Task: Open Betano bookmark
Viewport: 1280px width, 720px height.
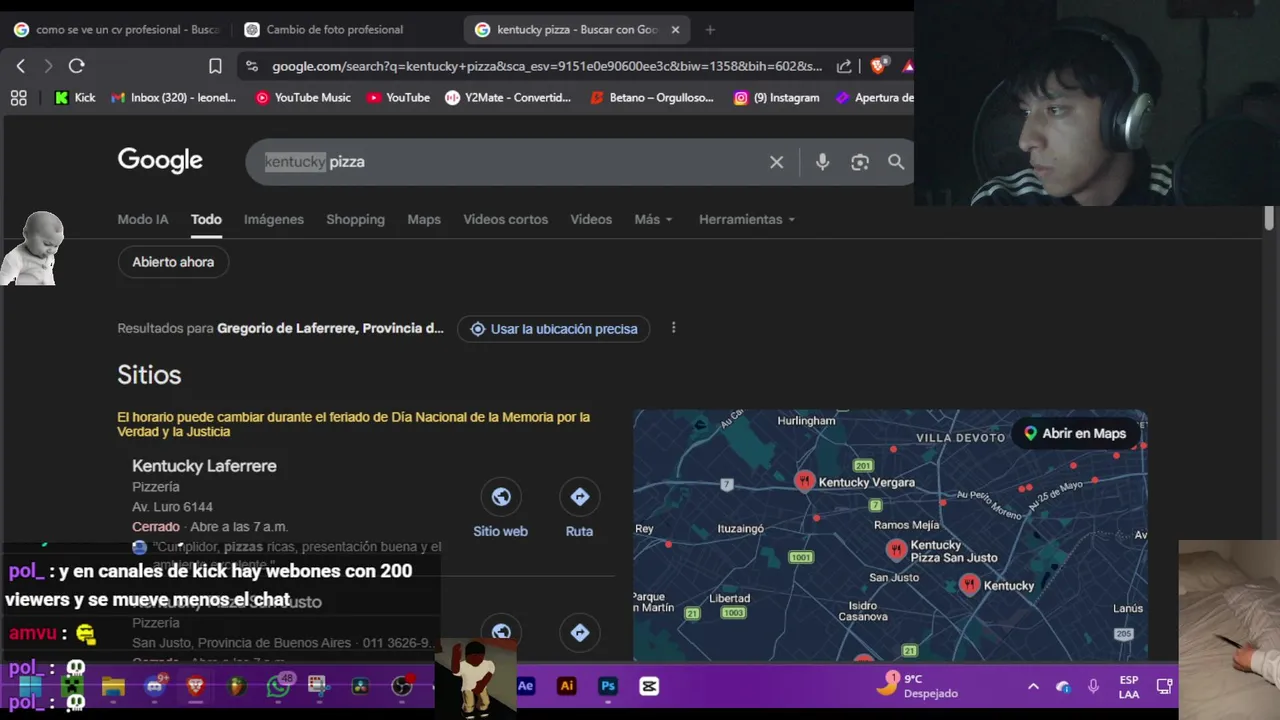Action: 653,98
